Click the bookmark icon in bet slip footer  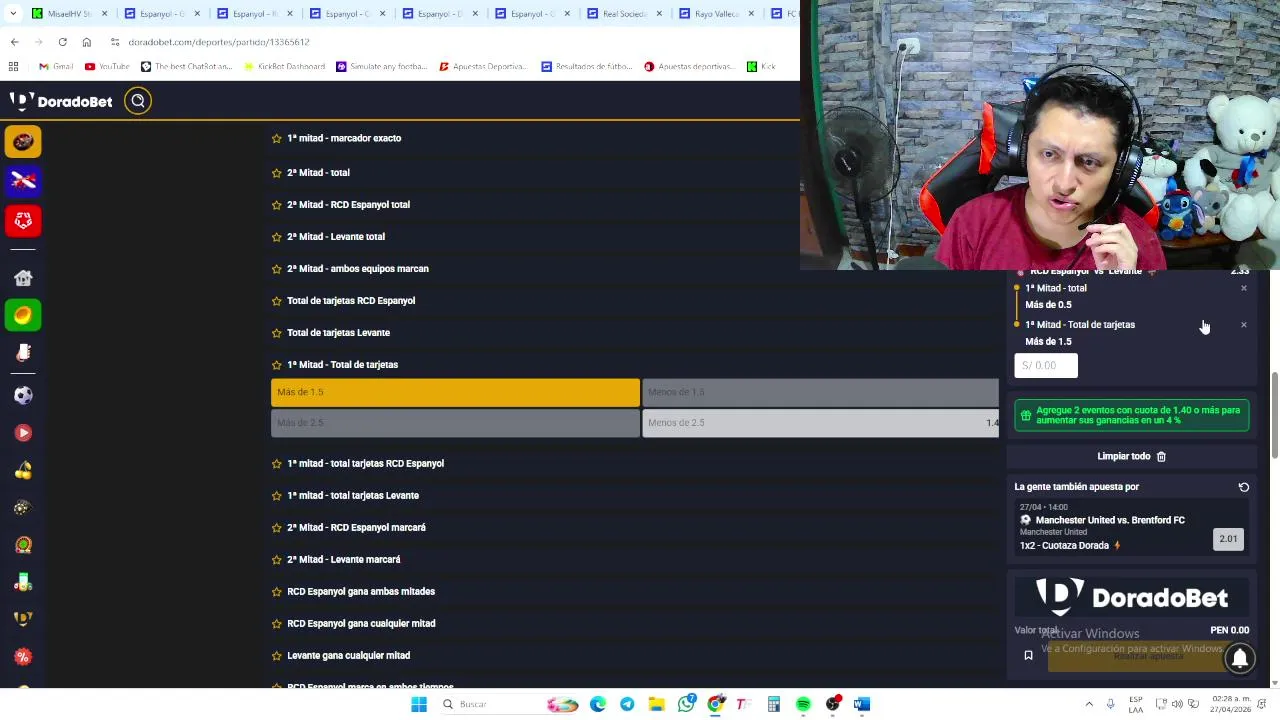pyautogui.click(x=1028, y=656)
